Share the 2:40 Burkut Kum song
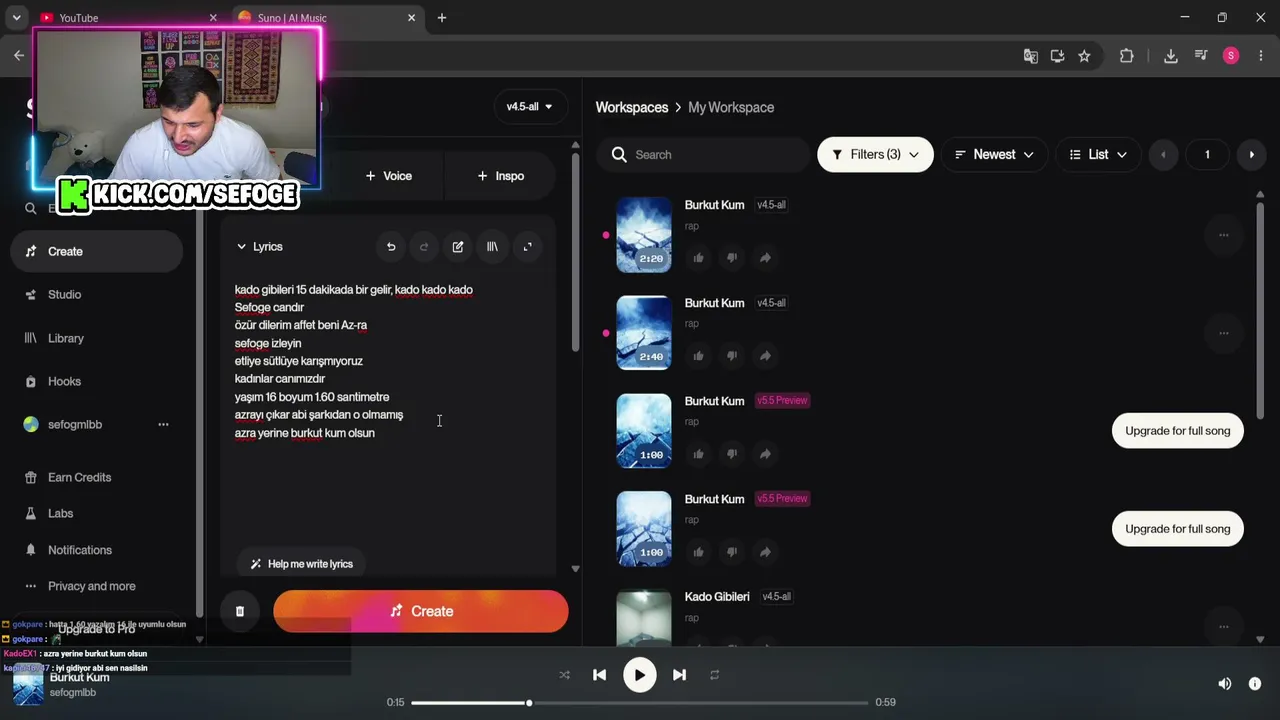1280x720 pixels. pyautogui.click(x=765, y=356)
